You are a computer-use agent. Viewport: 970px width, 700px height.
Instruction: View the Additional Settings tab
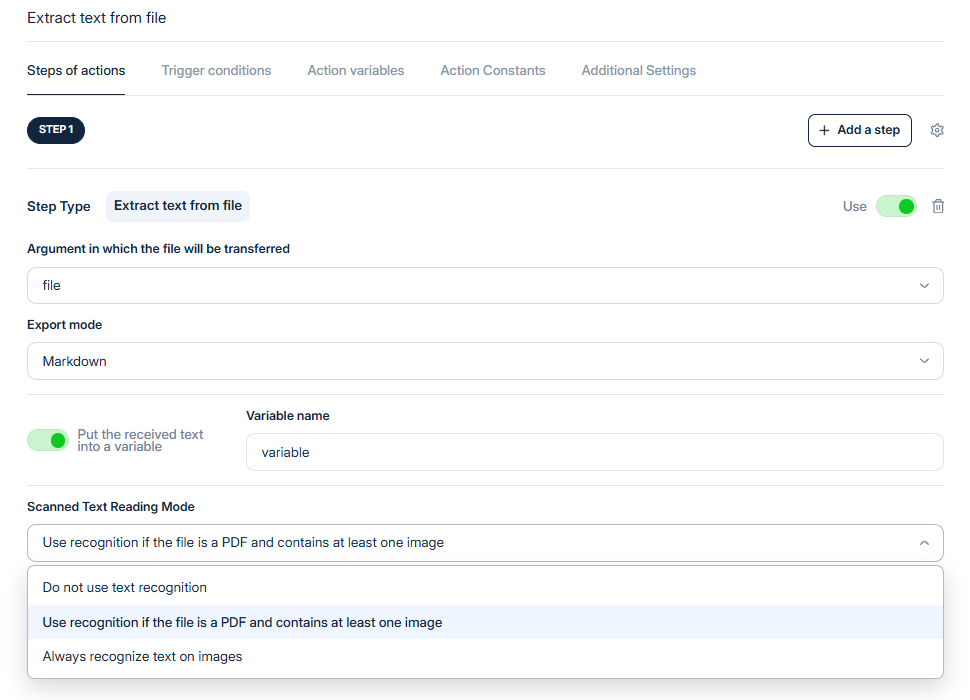pyautogui.click(x=638, y=71)
